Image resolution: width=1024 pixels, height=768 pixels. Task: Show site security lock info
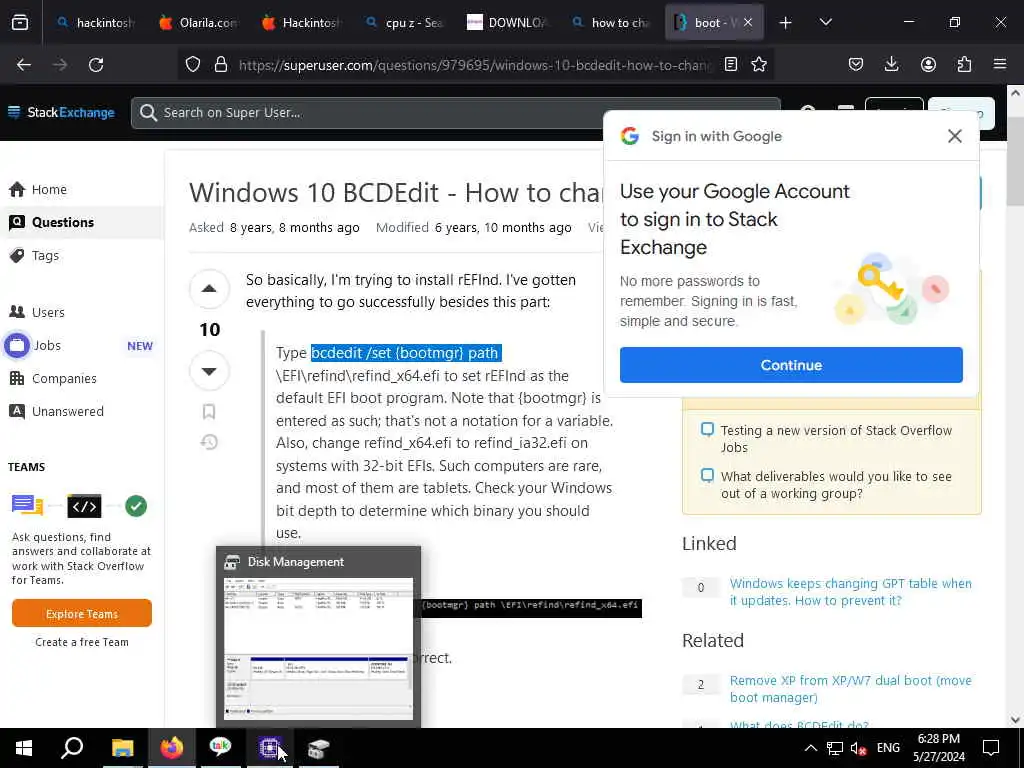click(x=221, y=64)
